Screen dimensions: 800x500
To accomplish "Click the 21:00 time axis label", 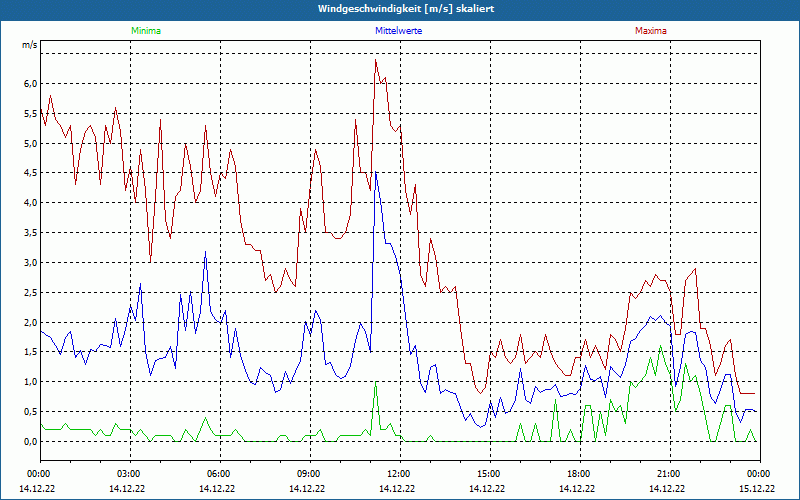I will point(670,474).
